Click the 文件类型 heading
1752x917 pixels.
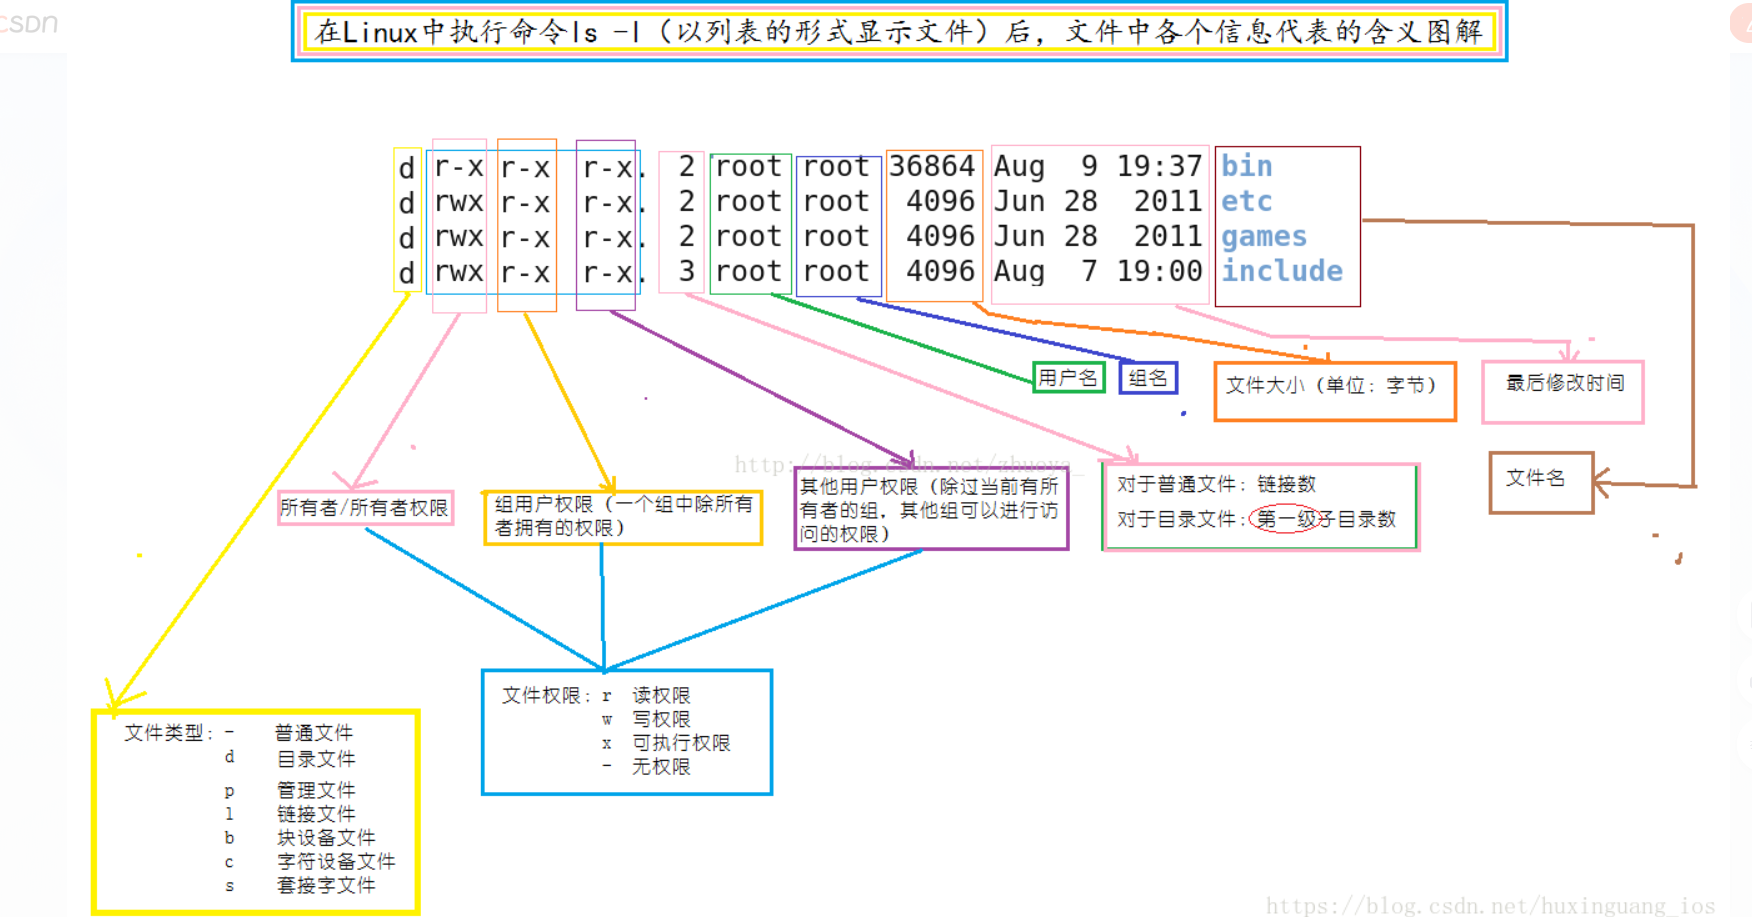tap(168, 733)
